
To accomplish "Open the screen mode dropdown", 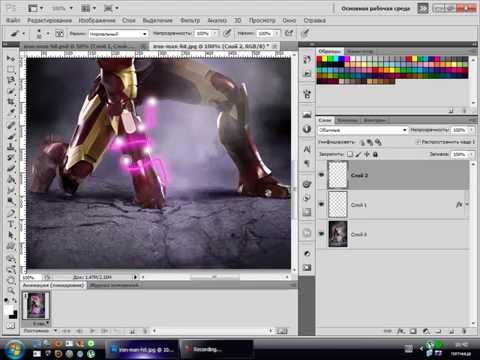I will (x=111, y=8).
